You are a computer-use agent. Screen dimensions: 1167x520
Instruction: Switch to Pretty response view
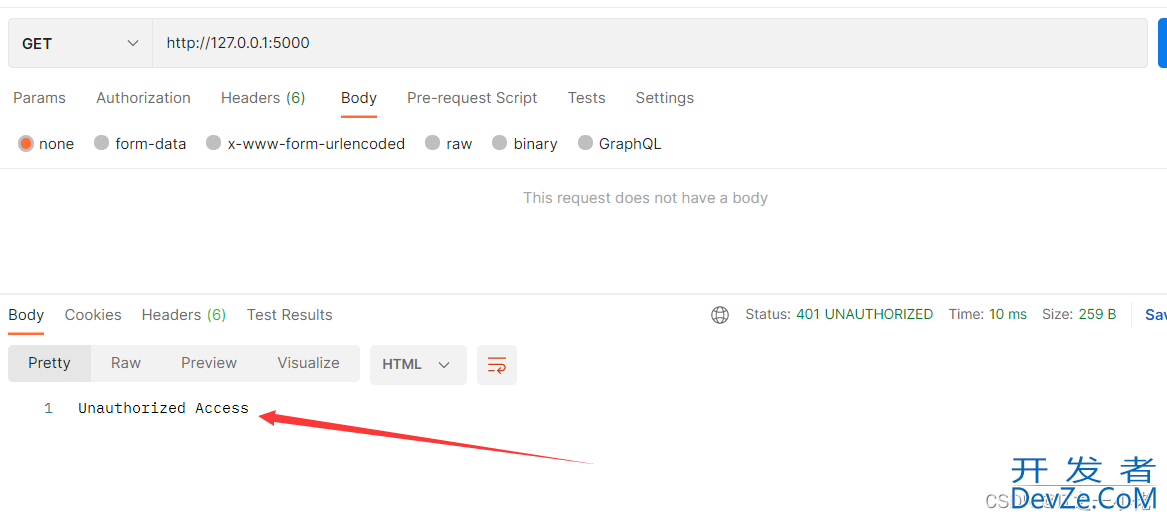coord(49,363)
